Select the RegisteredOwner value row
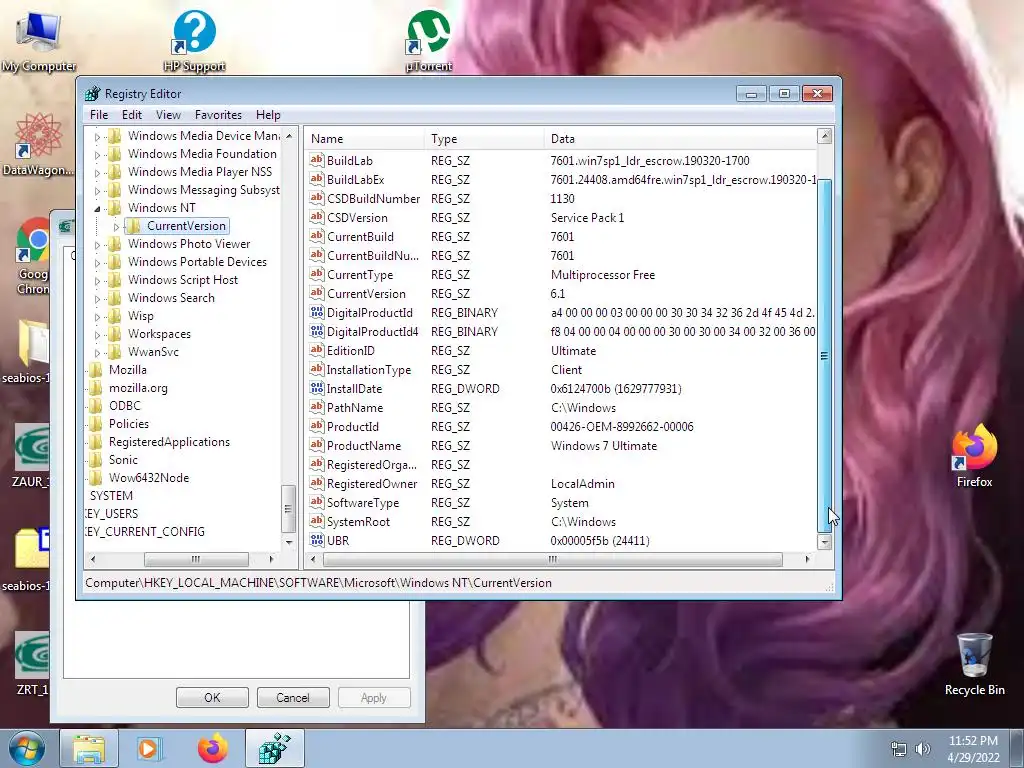The image size is (1024, 768). [x=560, y=483]
